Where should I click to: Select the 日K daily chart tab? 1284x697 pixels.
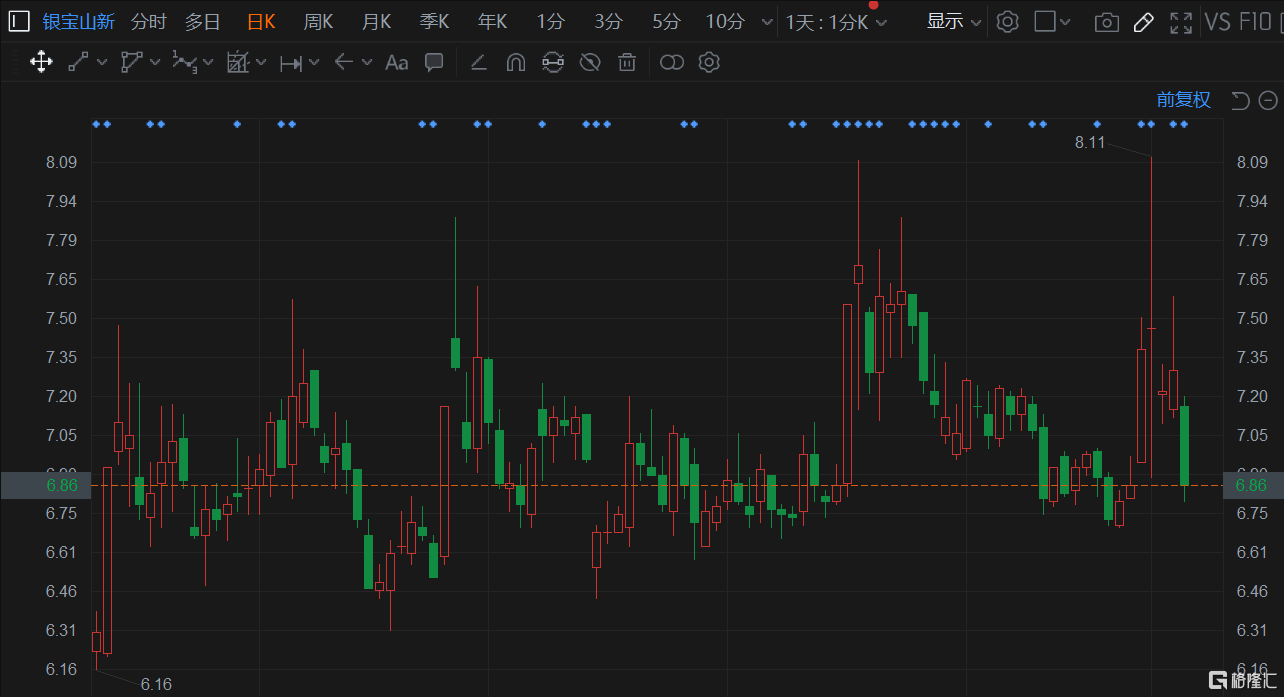(x=261, y=22)
